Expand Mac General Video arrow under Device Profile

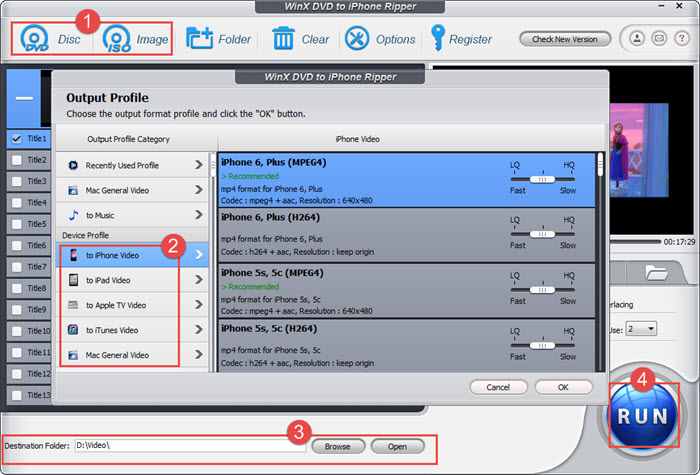click(199, 355)
